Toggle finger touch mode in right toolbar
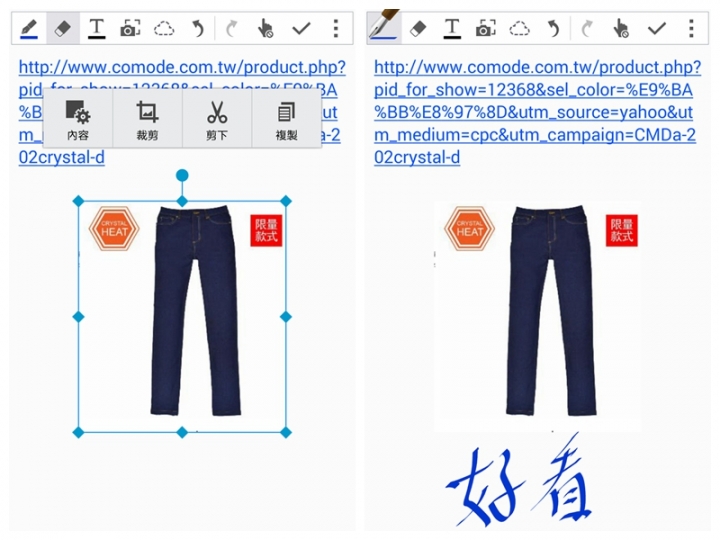 621,28
